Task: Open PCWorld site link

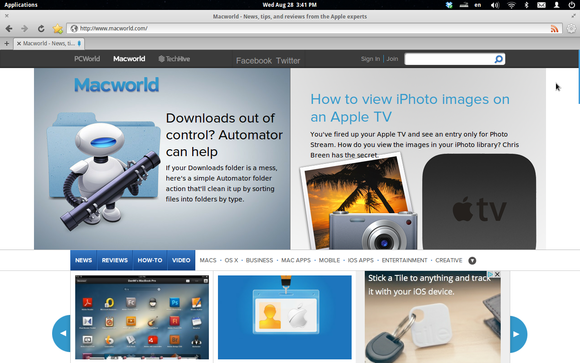Action: (87, 59)
